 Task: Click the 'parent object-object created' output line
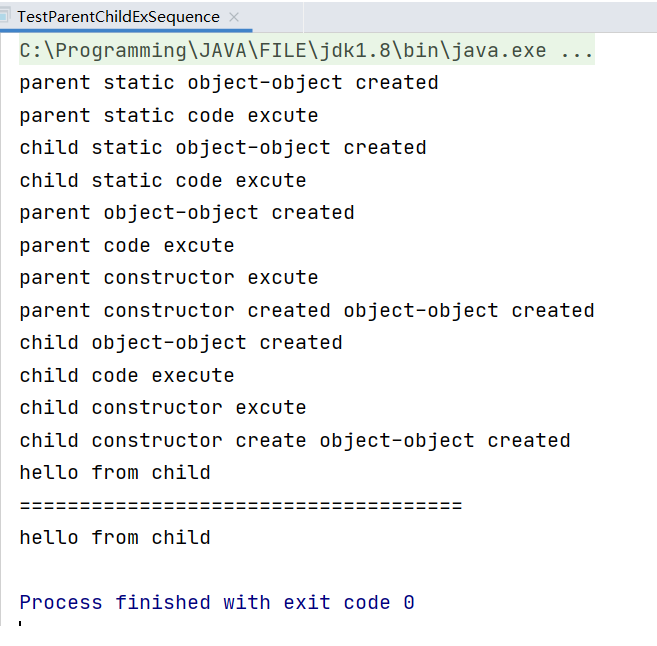point(186,213)
